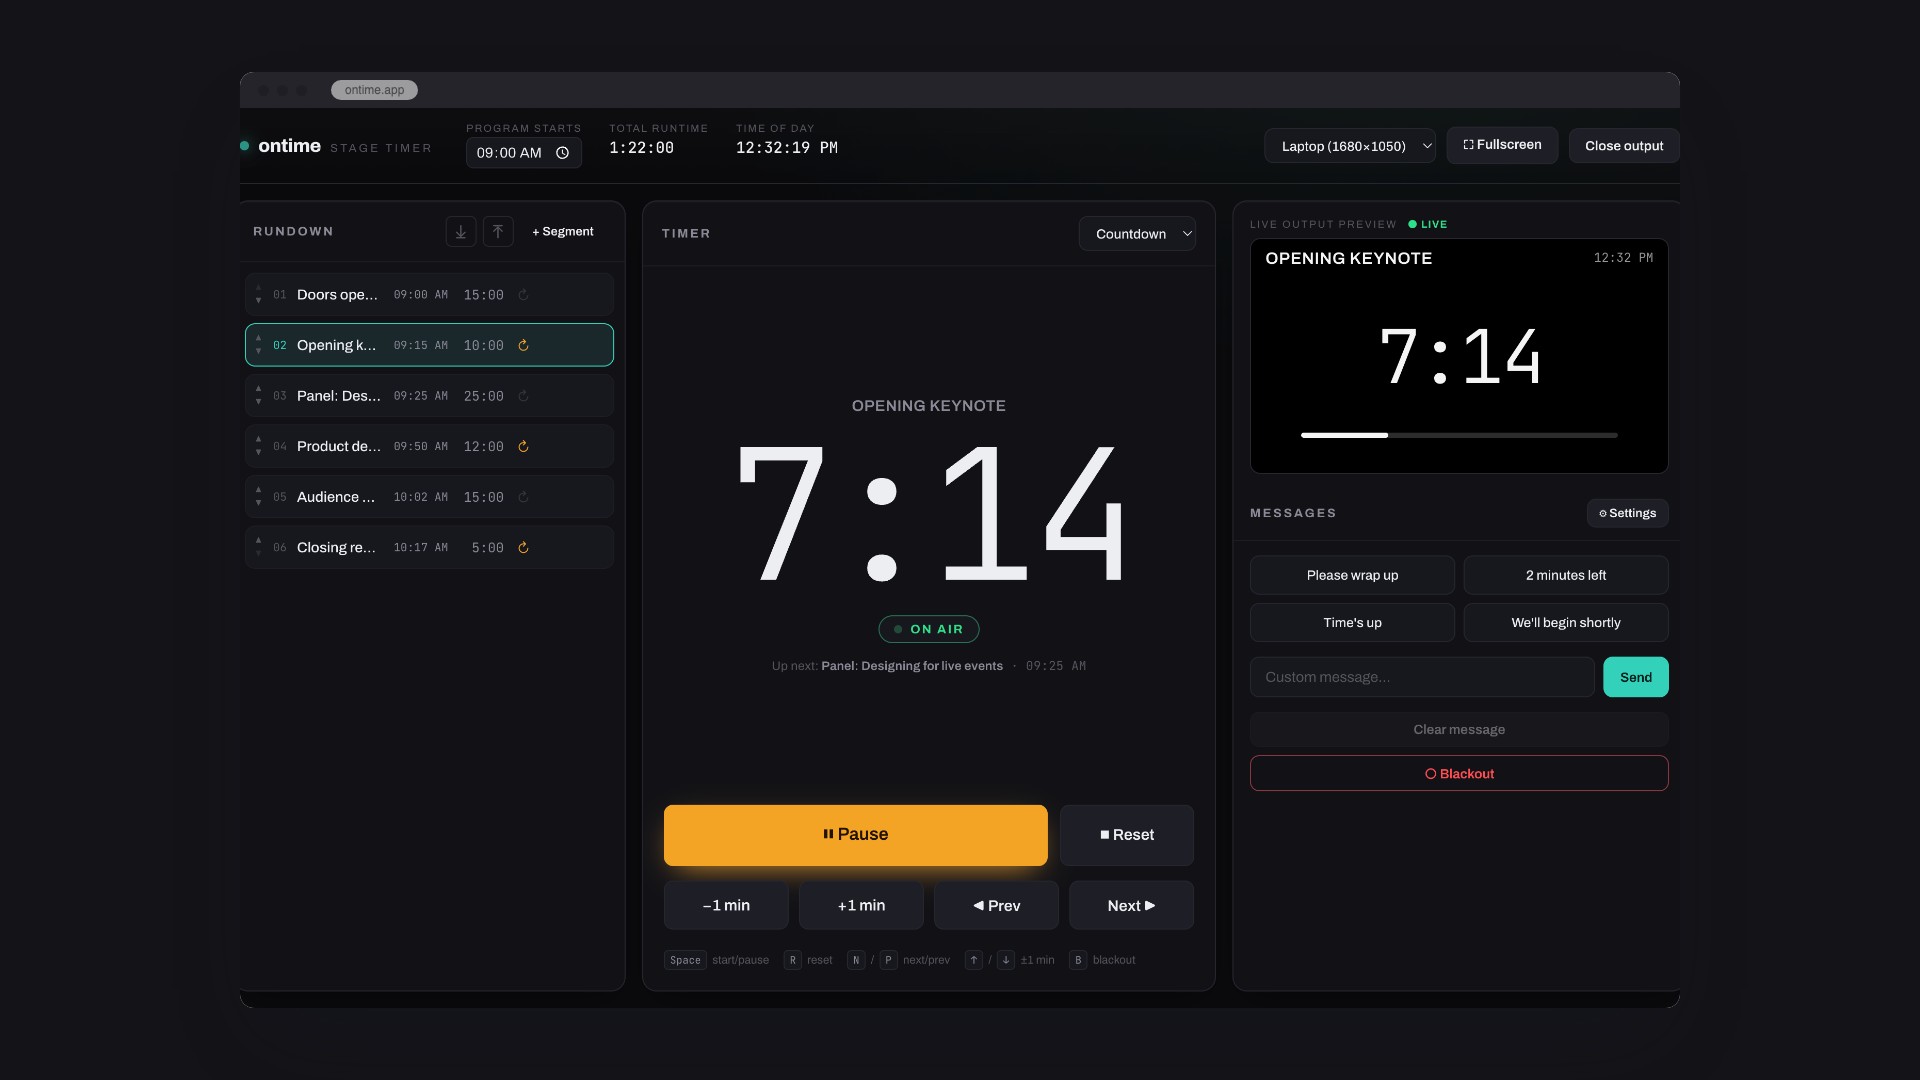
Task: Open the Laptop (1680×1050) output size dropdown
Action: 1350,146
